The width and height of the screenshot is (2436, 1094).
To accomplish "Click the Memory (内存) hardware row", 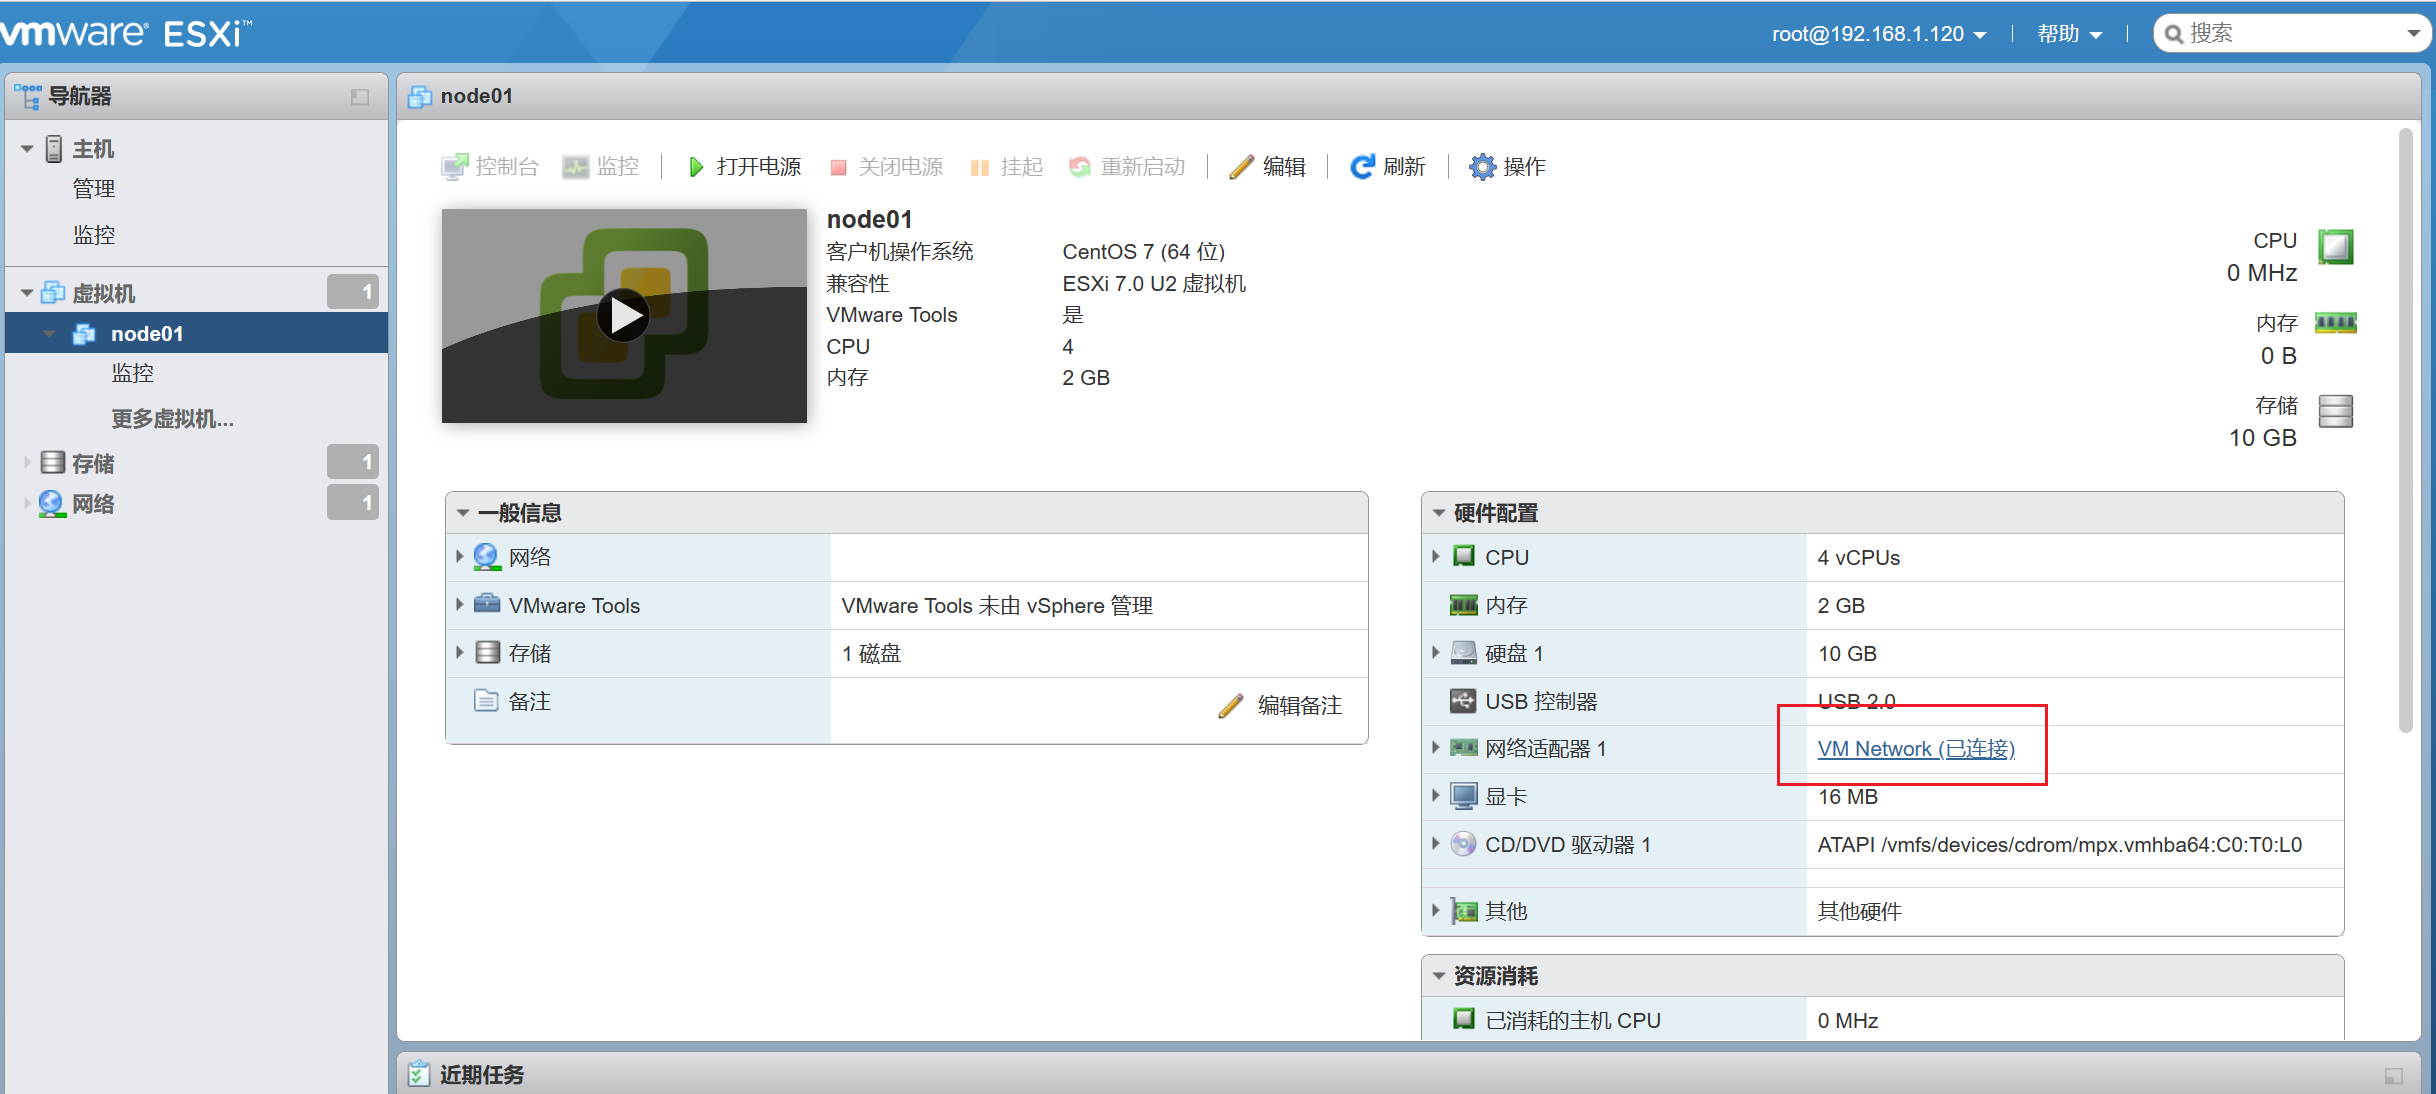I will point(1882,605).
